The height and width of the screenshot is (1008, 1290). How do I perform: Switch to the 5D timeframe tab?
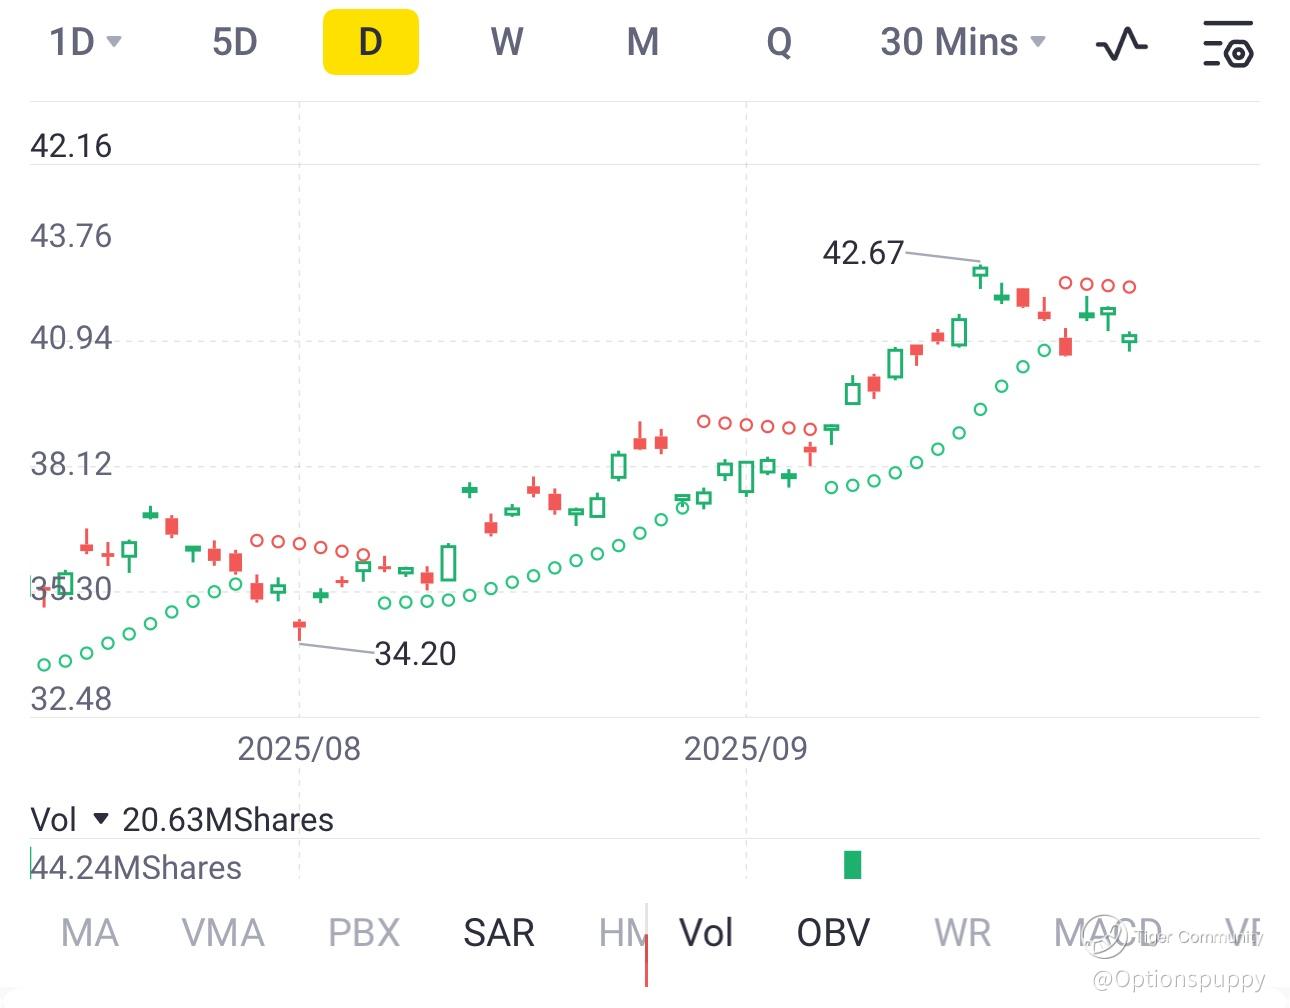click(x=235, y=42)
